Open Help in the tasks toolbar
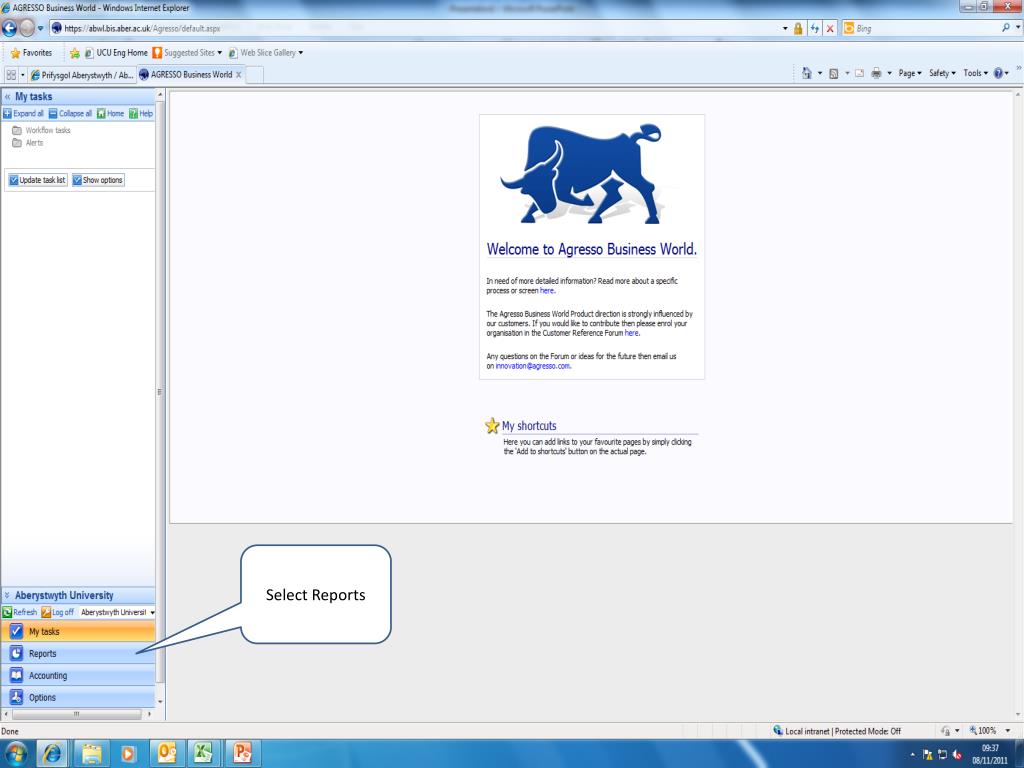Image resolution: width=1024 pixels, height=768 pixels. (x=141, y=114)
